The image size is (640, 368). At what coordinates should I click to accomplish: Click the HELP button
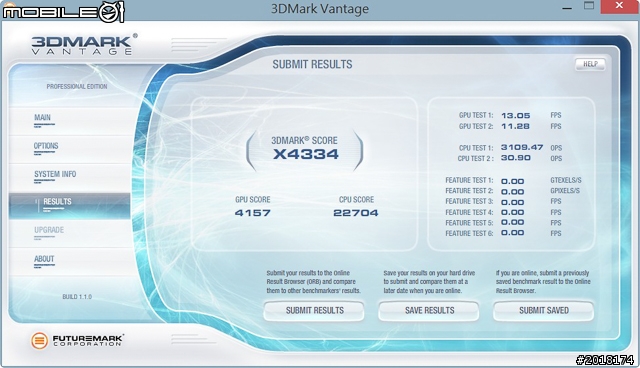pyautogui.click(x=590, y=64)
